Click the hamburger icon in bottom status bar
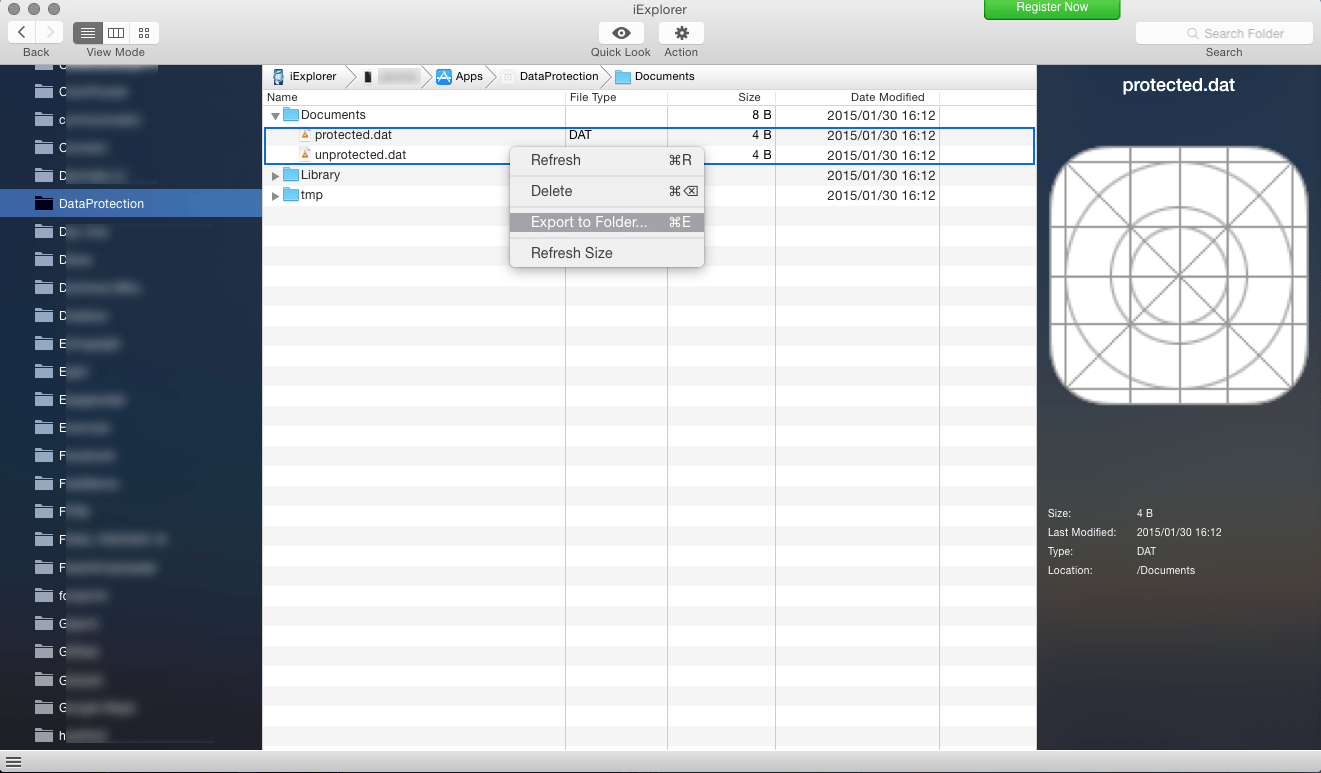 click(x=13, y=762)
